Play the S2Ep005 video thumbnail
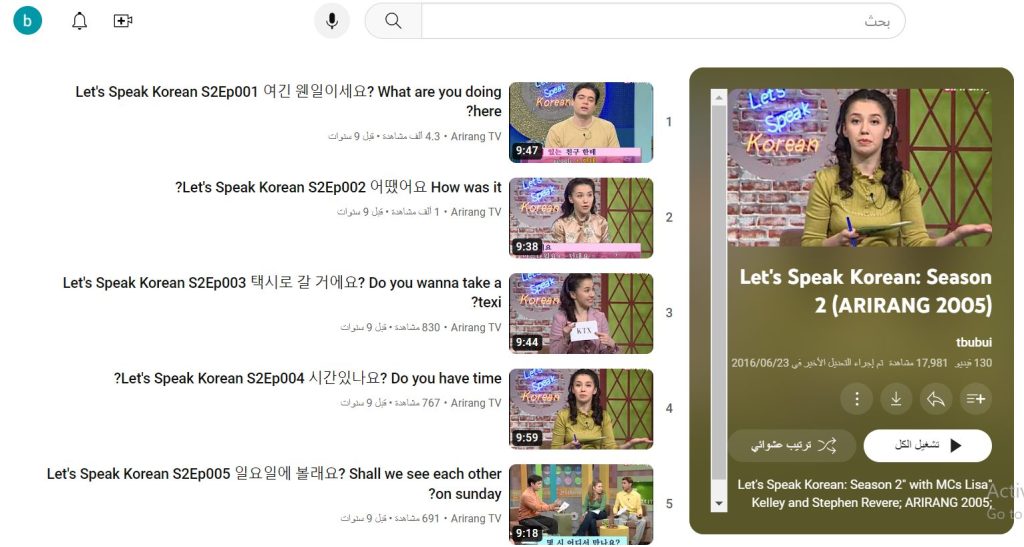This screenshot has height=547, width=1024. point(581,504)
